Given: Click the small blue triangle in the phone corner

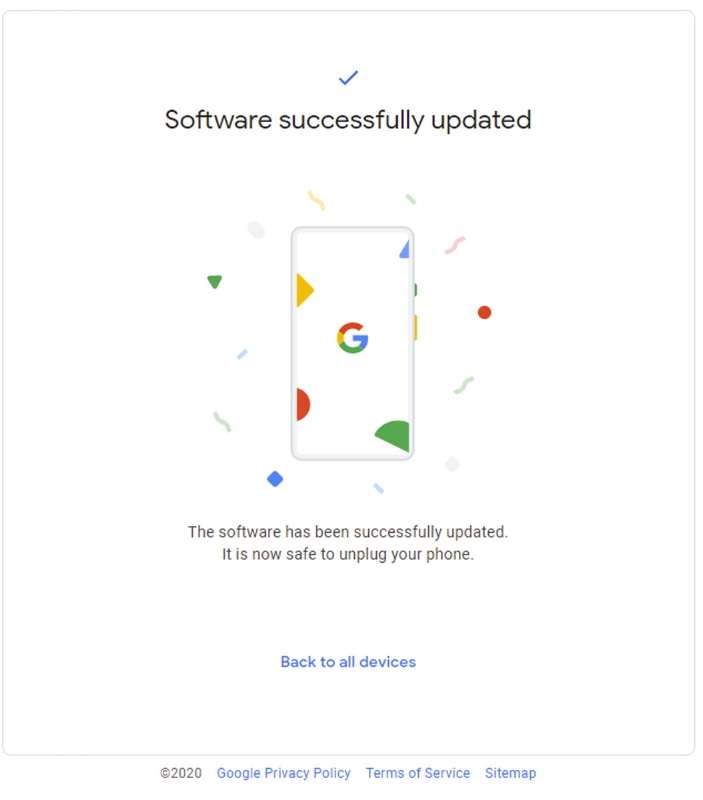Looking at the screenshot, I should (x=405, y=248).
